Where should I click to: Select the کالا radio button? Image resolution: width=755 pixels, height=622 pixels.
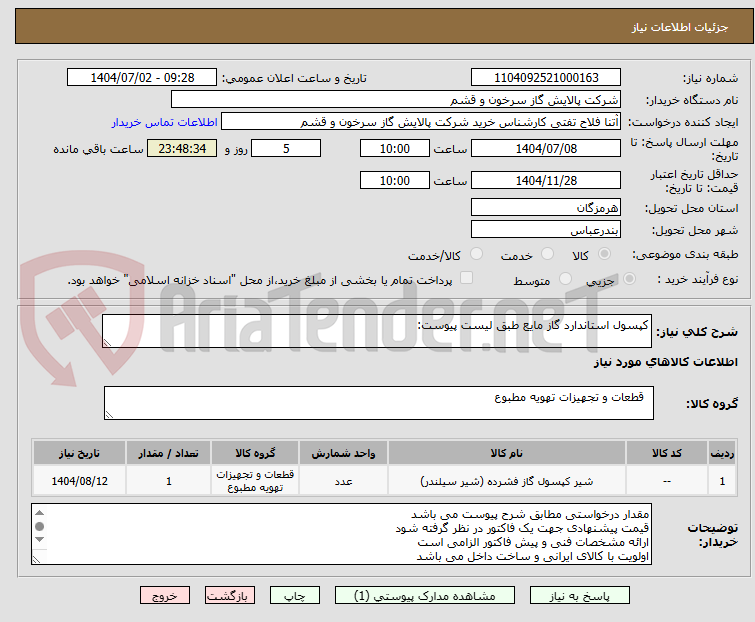click(x=604, y=254)
